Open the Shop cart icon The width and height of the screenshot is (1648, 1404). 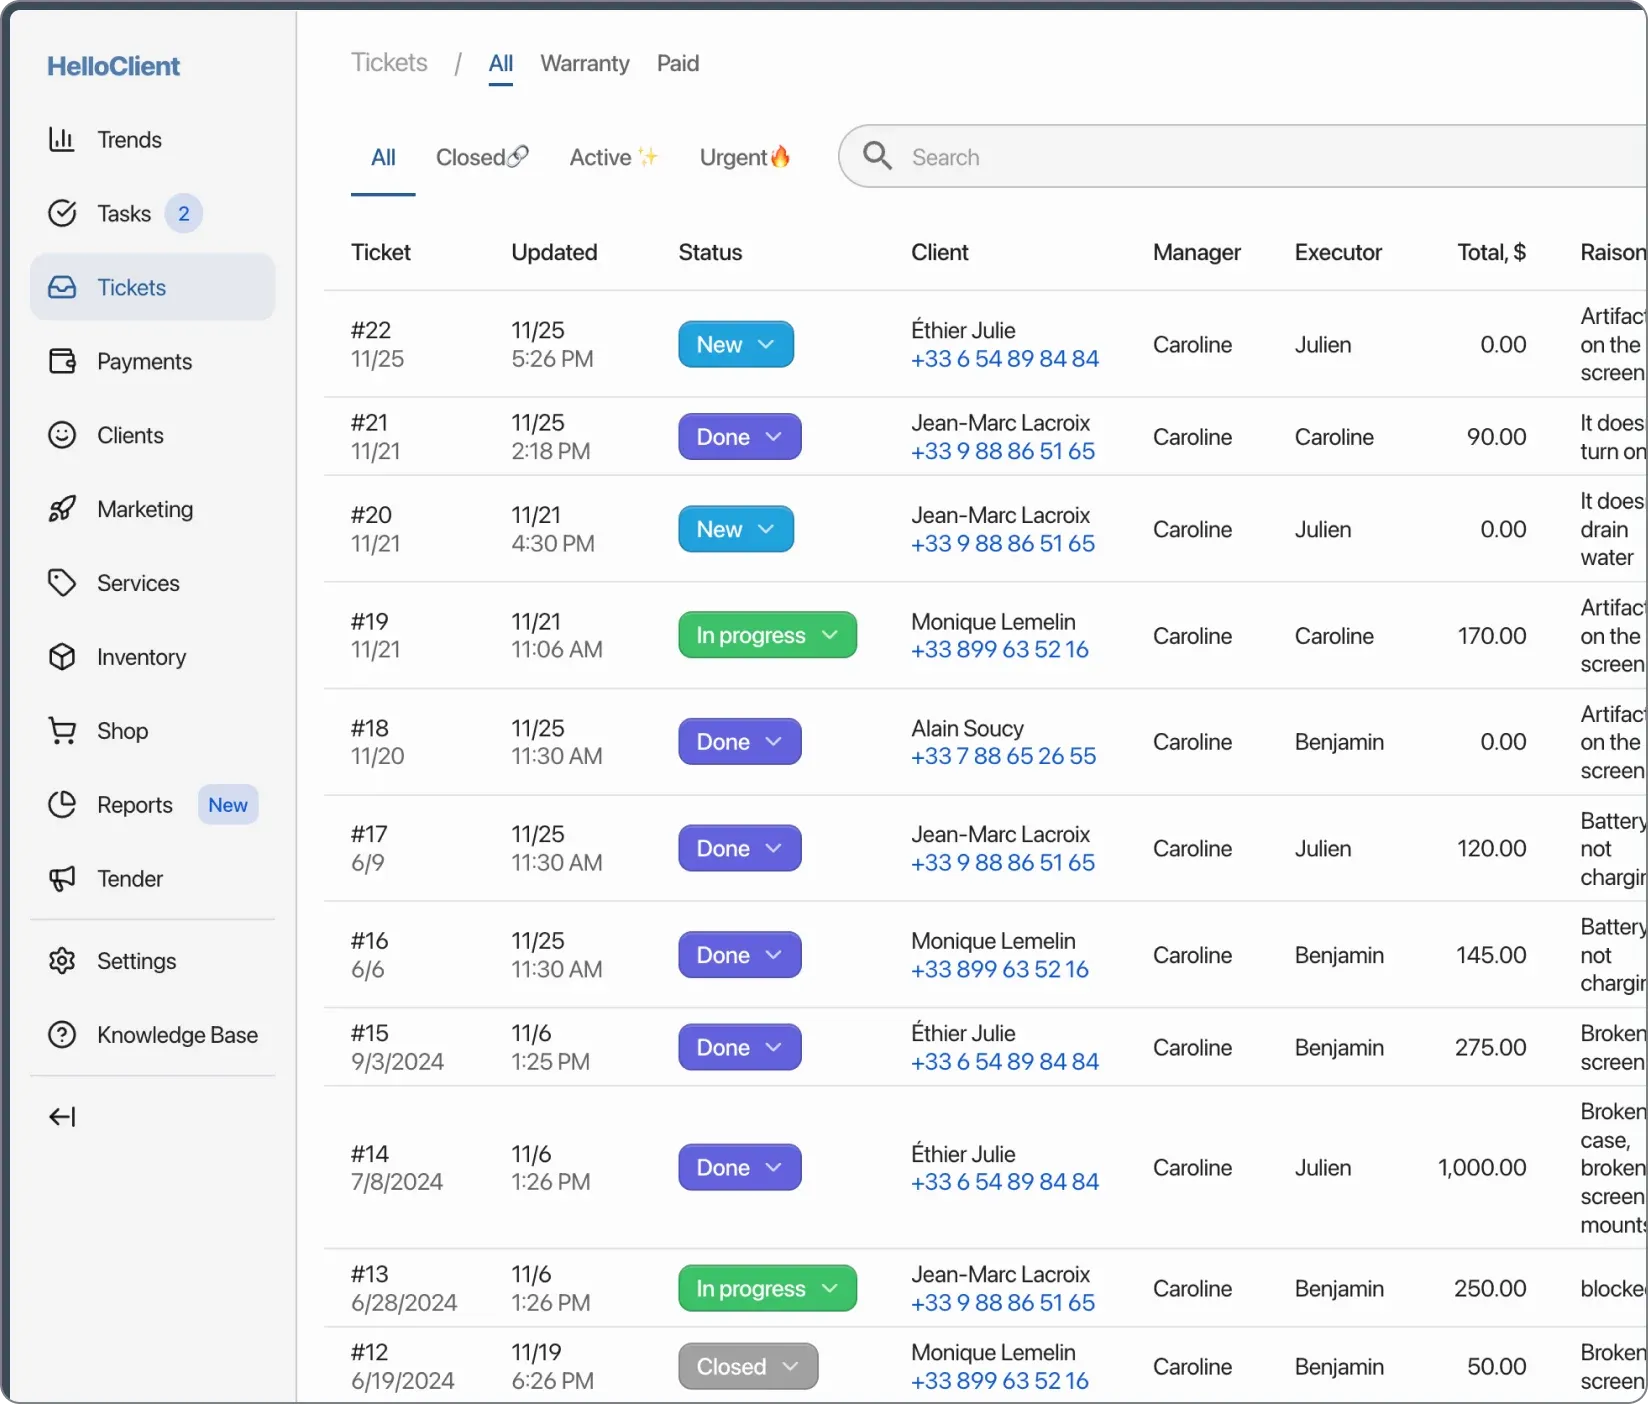[62, 731]
